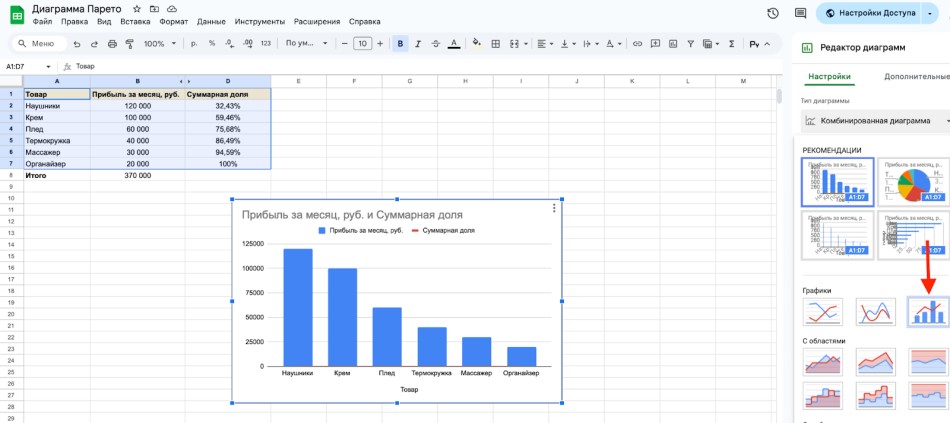The width and height of the screenshot is (950, 423).
Task: Click the undo icon in toolbar
Action: (x=77, y=44)
